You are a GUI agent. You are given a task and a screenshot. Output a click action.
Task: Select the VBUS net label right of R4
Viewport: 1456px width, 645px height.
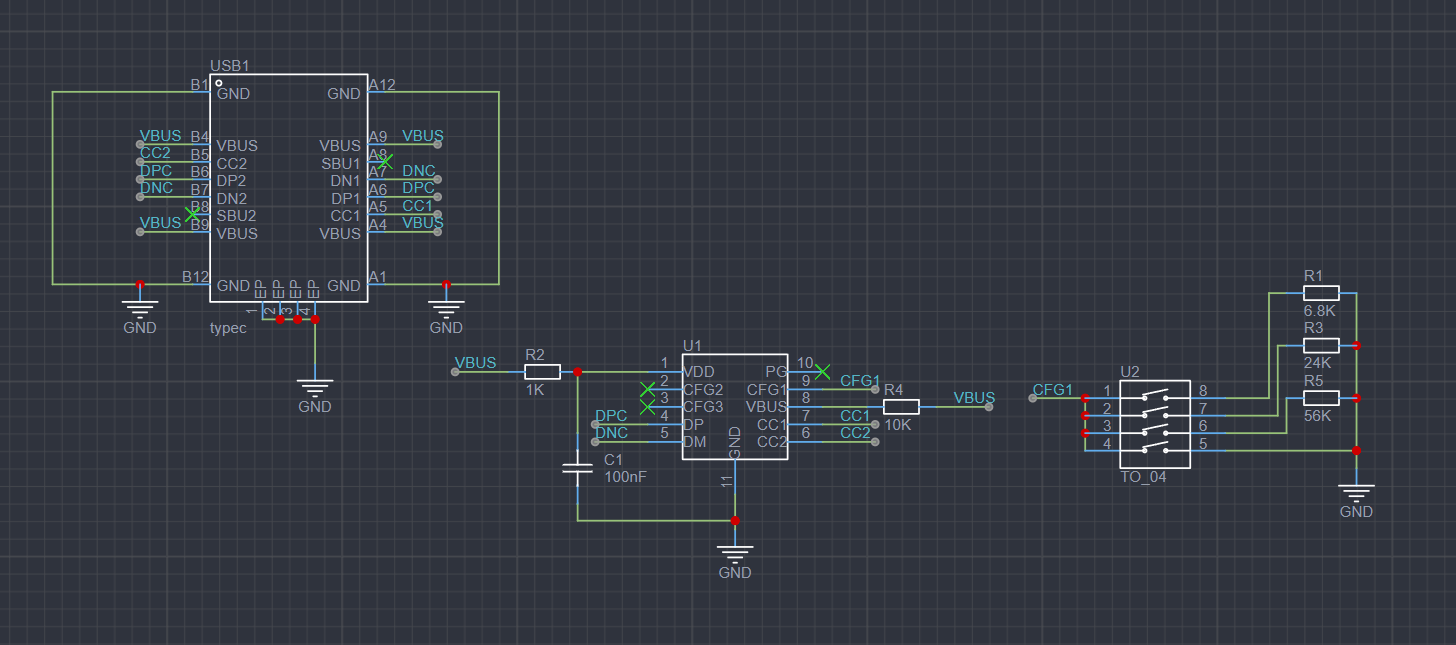pyautogui.click(x=974, y=397)
